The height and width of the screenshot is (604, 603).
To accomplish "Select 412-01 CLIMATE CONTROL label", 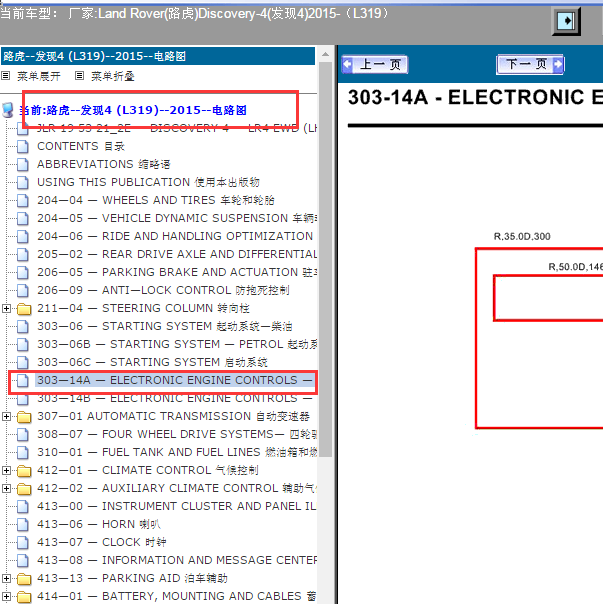I will pyautogui.click(x=148, y=470).
